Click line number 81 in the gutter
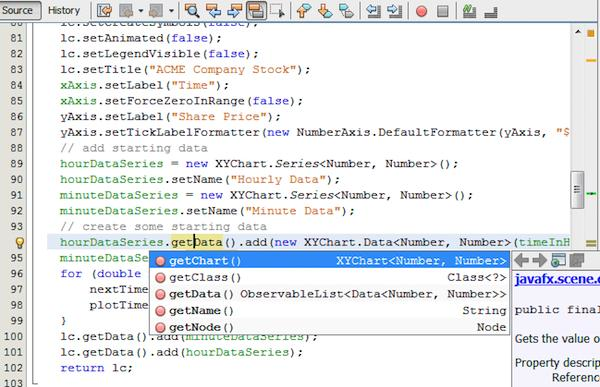The image size is (600, 387). (x=16, y=38)
